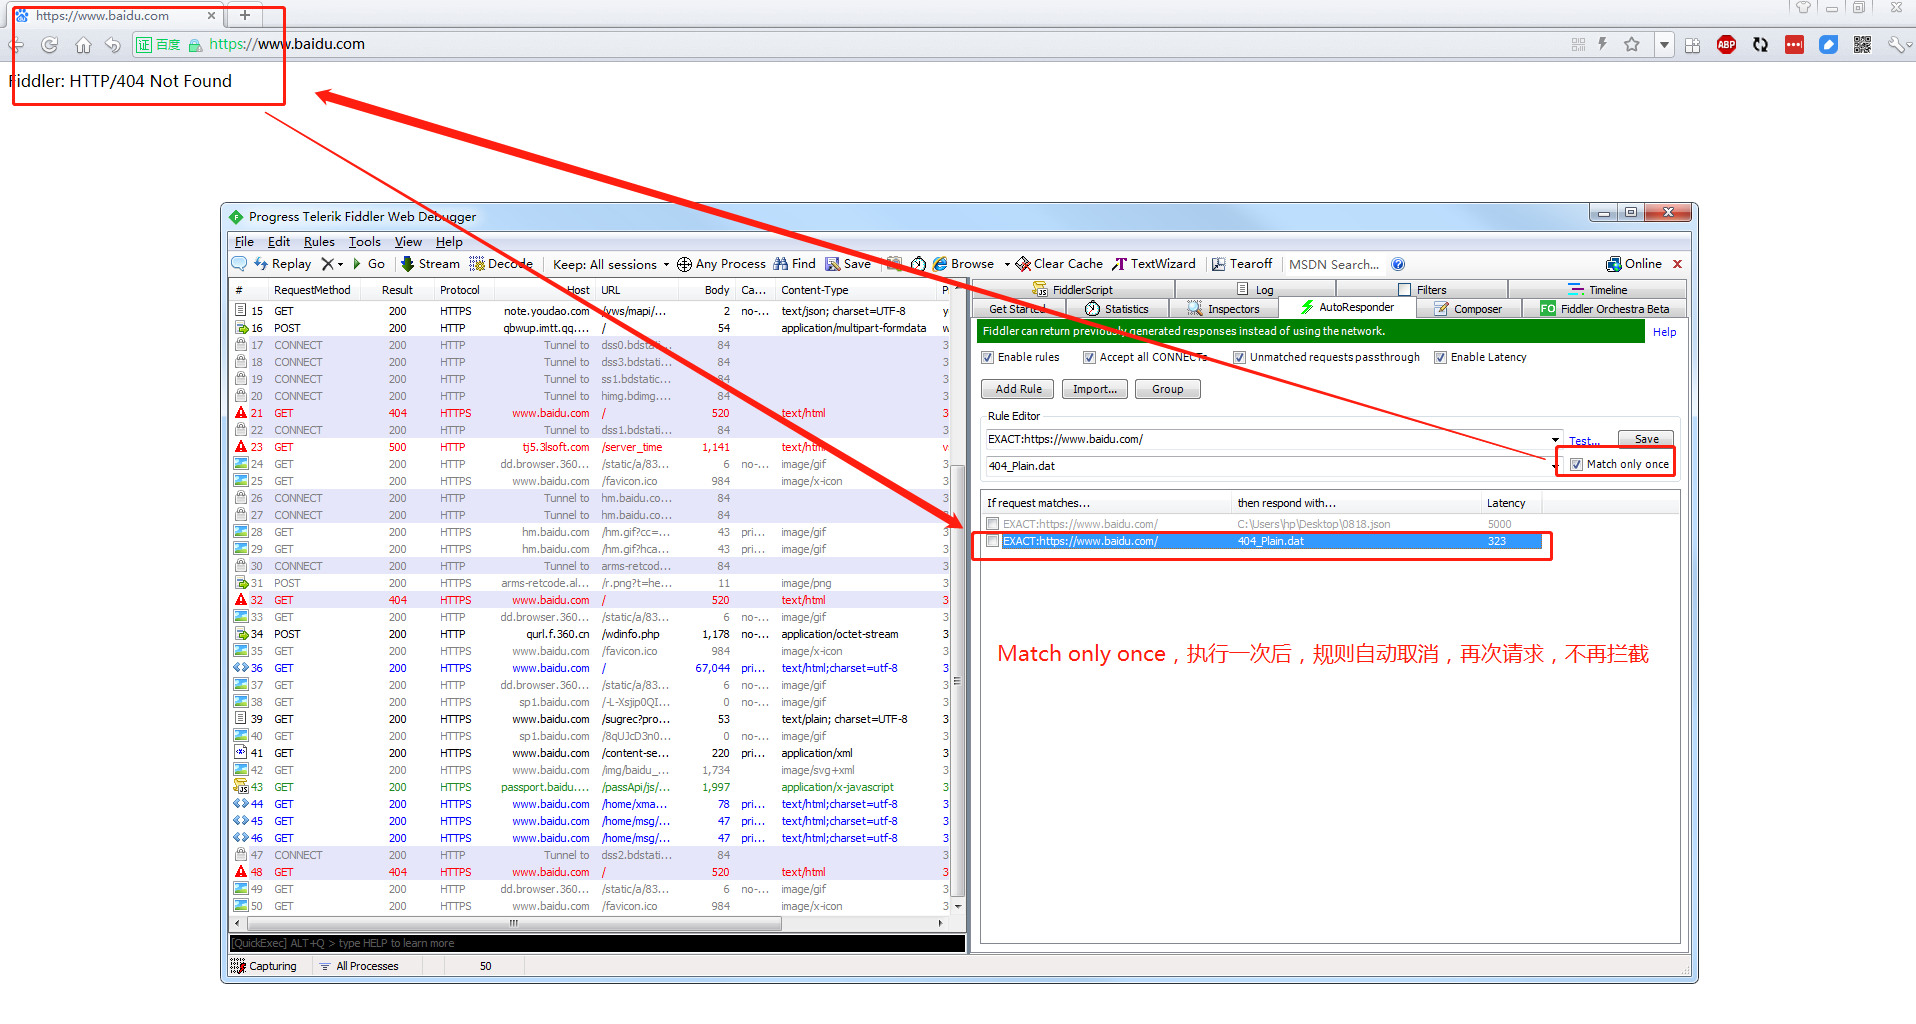Image resolution: width=1916 pixels, height=1024 pixels.
Task: Toggle Unmatched requests passthrough checkbox
Action: tap(1240, 357)
